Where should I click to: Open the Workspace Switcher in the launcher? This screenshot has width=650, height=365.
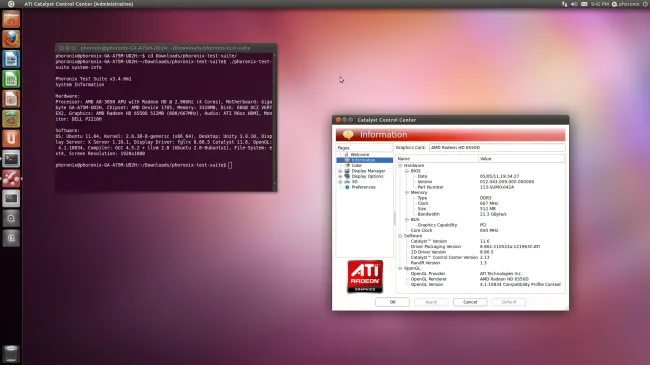click(x=11, y=198)
